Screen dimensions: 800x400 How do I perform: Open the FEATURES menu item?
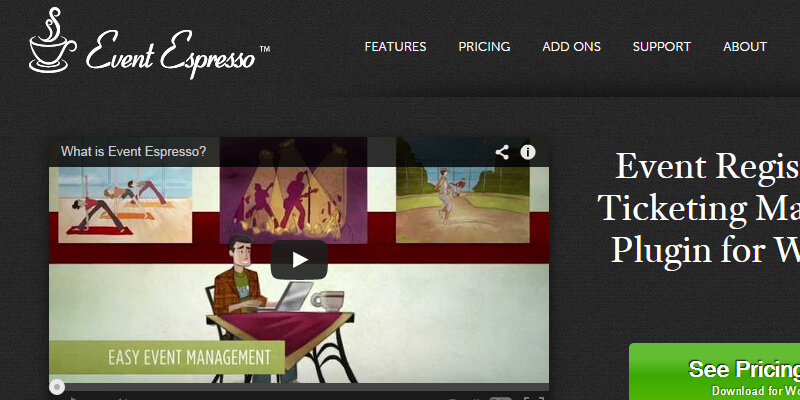(395, 46)
